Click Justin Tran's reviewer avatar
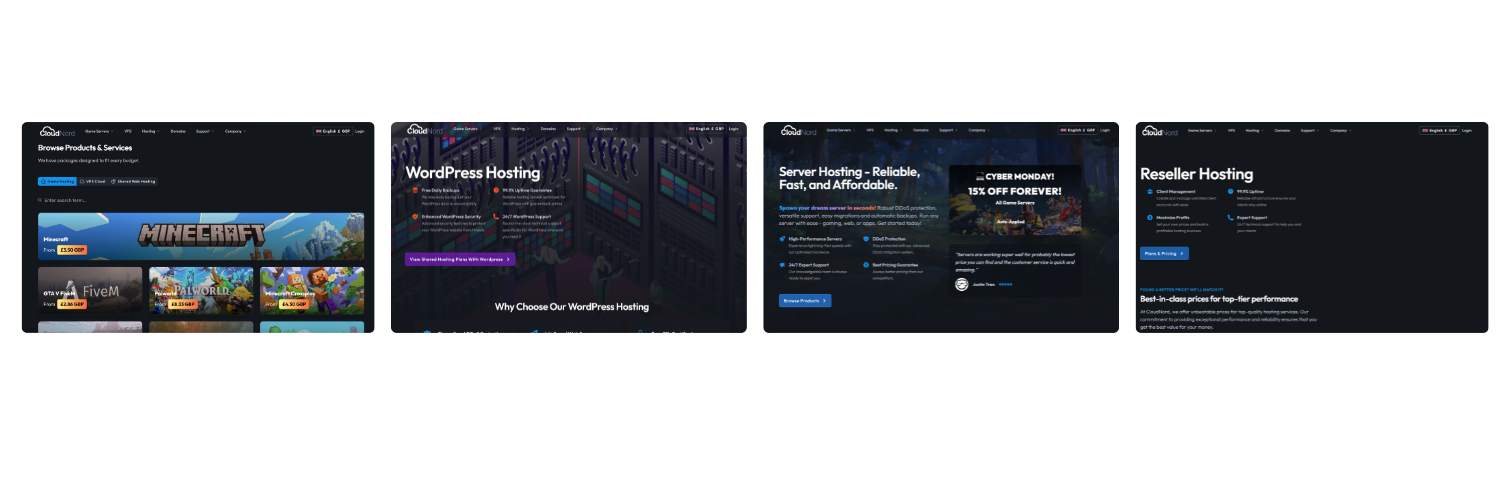Viewport: 1500px width, 500px height. pos(962,284)
